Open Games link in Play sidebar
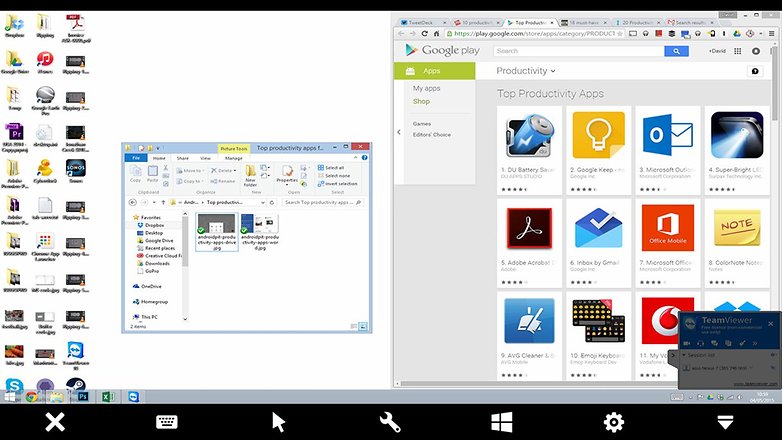The height and width of the screenshot is (440, 782). tap(421, 123)
